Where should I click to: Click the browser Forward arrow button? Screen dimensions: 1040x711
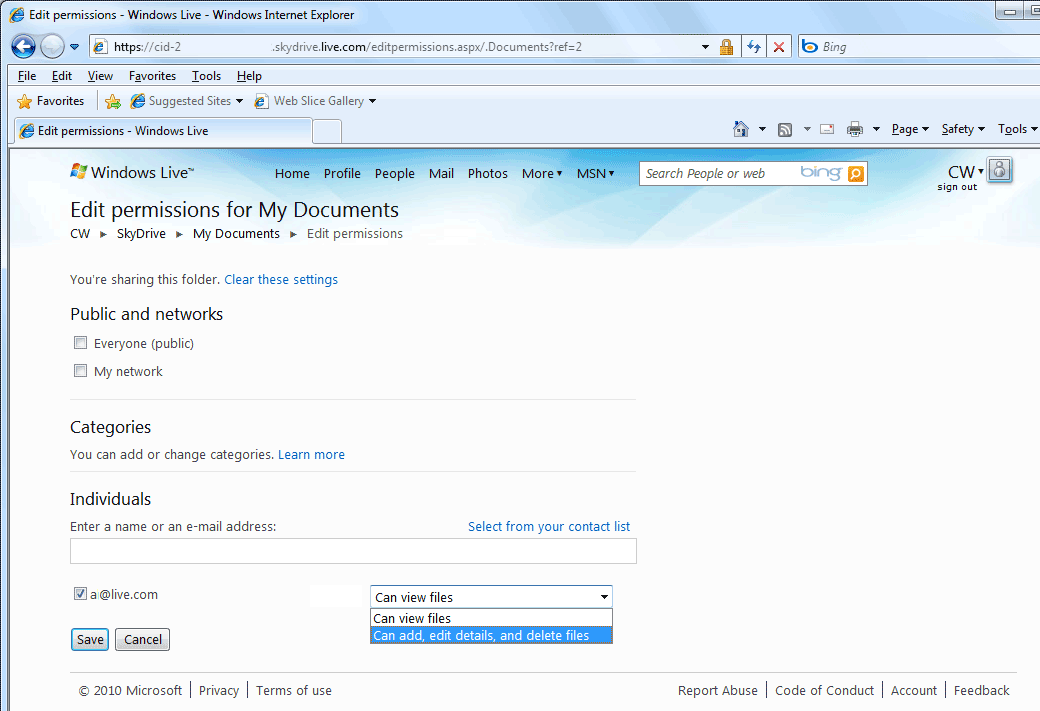pos(52,47)
